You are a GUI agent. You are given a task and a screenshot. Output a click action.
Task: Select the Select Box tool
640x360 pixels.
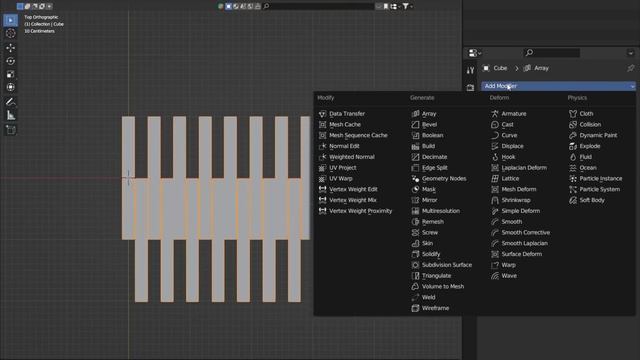[x=11, y=20]
